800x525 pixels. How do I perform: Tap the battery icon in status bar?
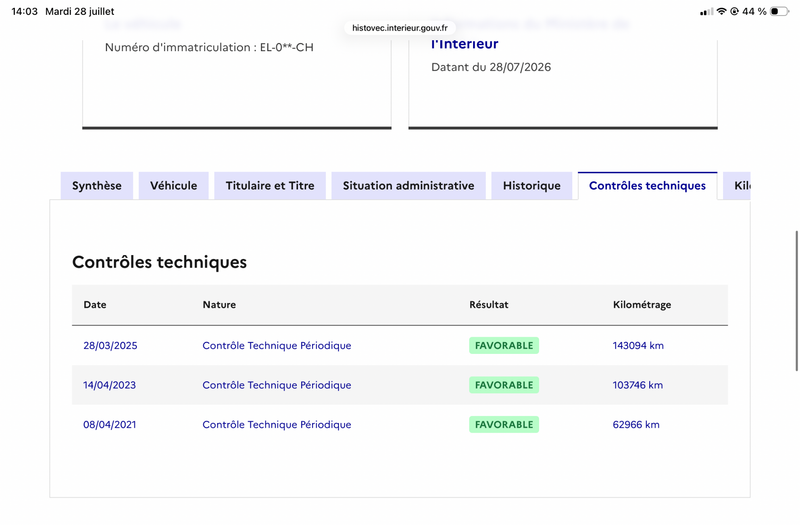779,11
